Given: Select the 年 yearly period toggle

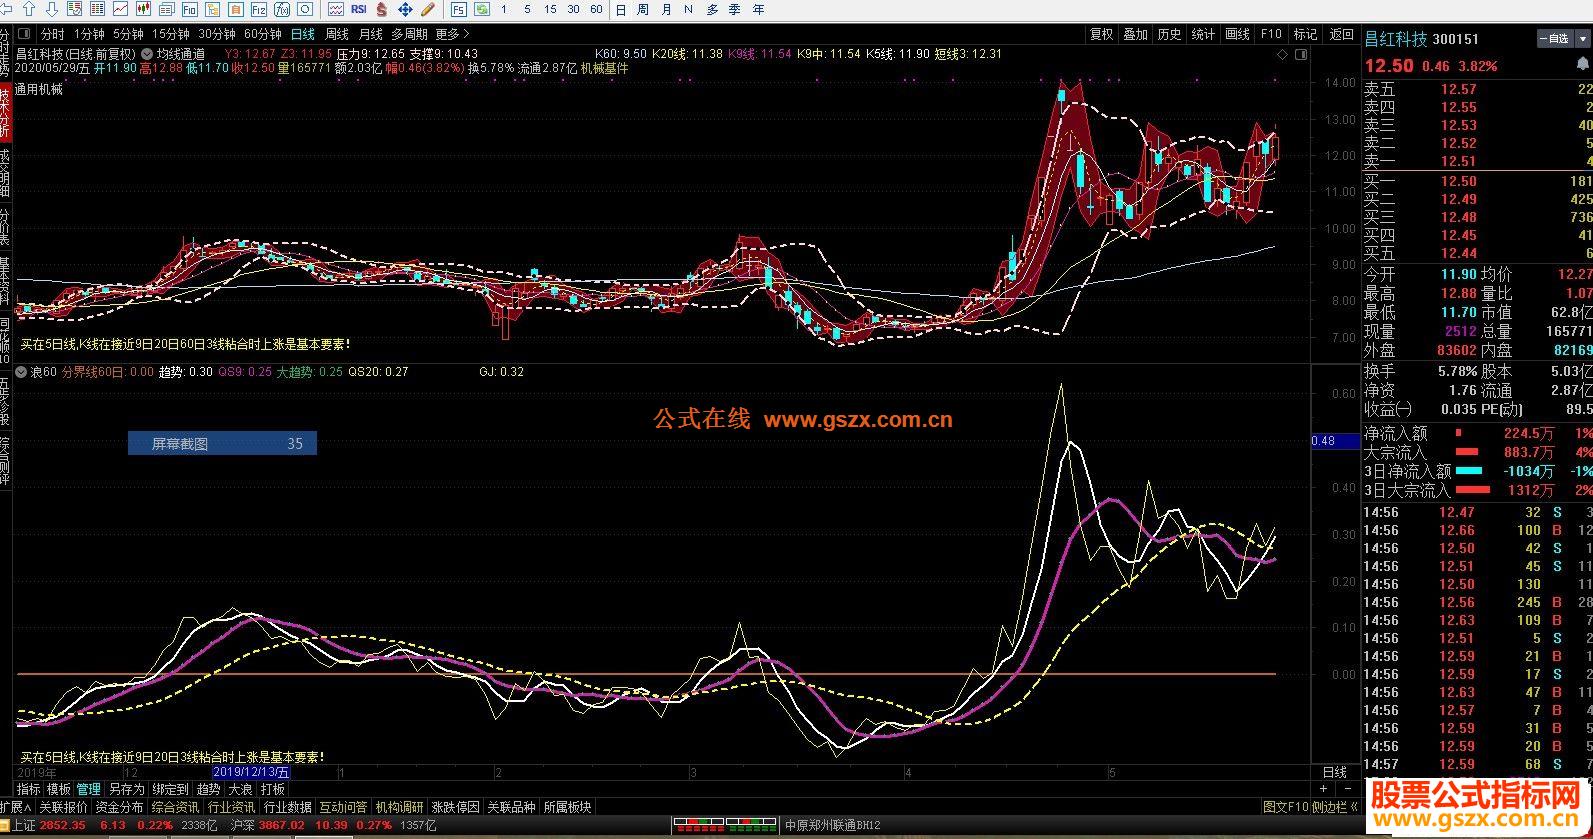Looking at the screenshot, I should point(758,9).
